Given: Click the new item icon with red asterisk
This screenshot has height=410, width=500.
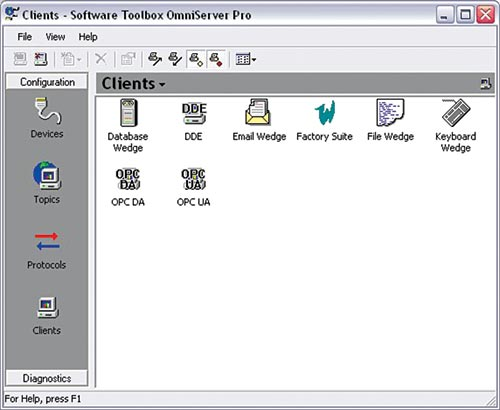Looking at the screenshot, I should coord(41,59).
